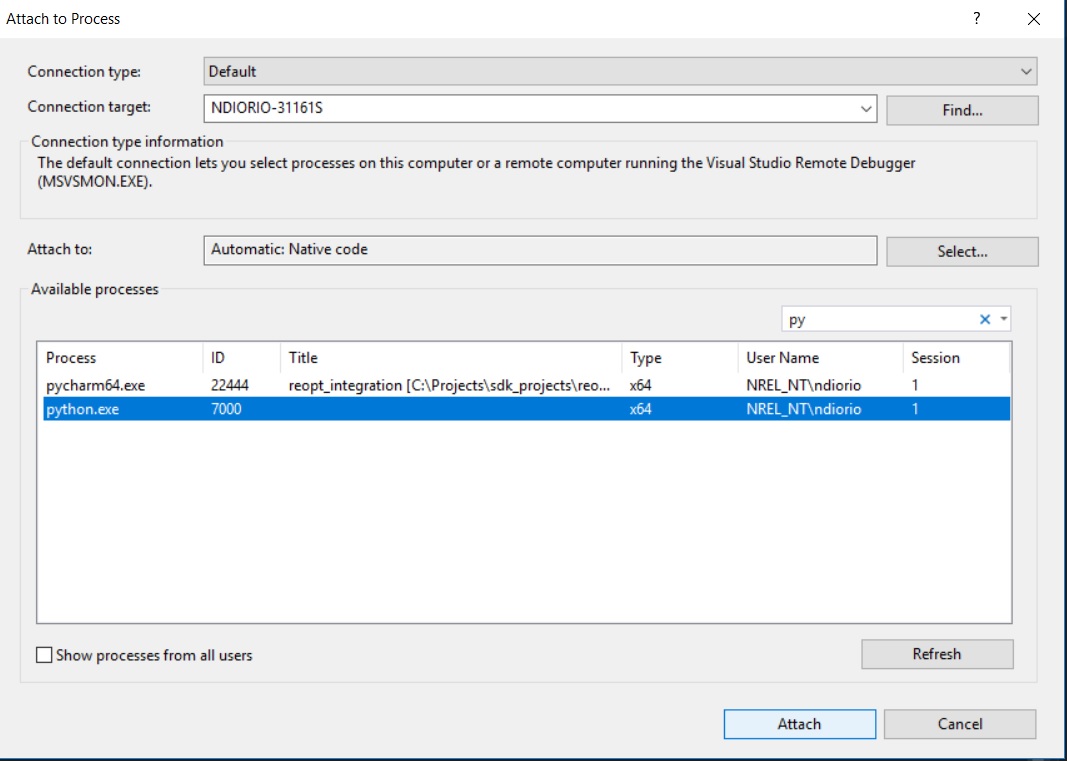Cancel the attach dialog
Screen dimensions: 1067x761
(959, 724)
